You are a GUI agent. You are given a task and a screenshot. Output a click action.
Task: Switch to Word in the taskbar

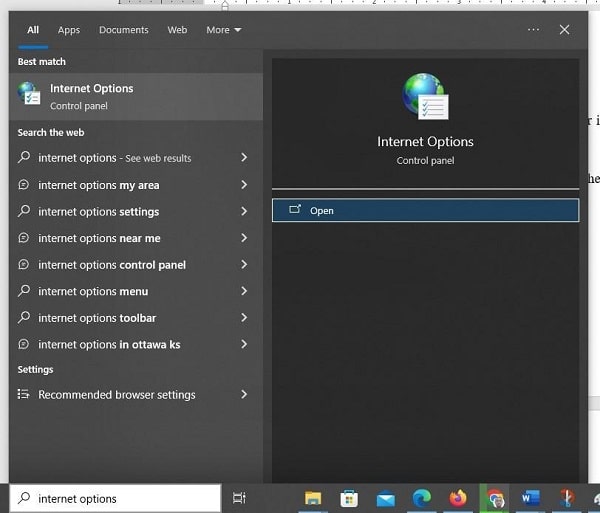pos(531,498)
